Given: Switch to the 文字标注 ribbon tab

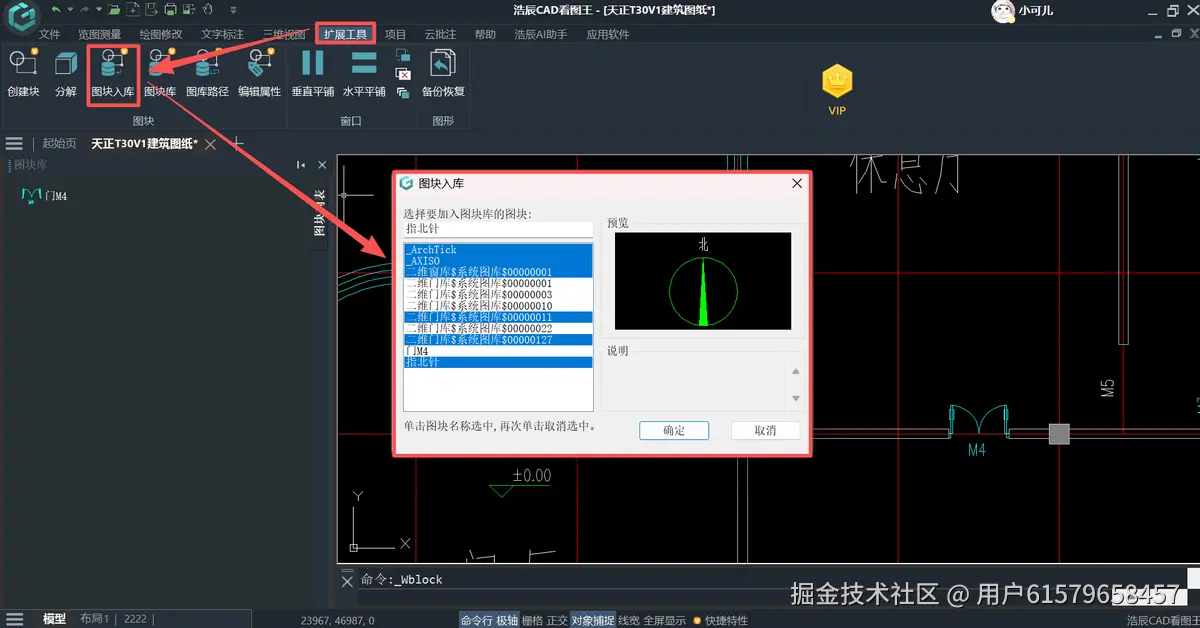Looking at the screenshot, I should (x=223, y=34).
